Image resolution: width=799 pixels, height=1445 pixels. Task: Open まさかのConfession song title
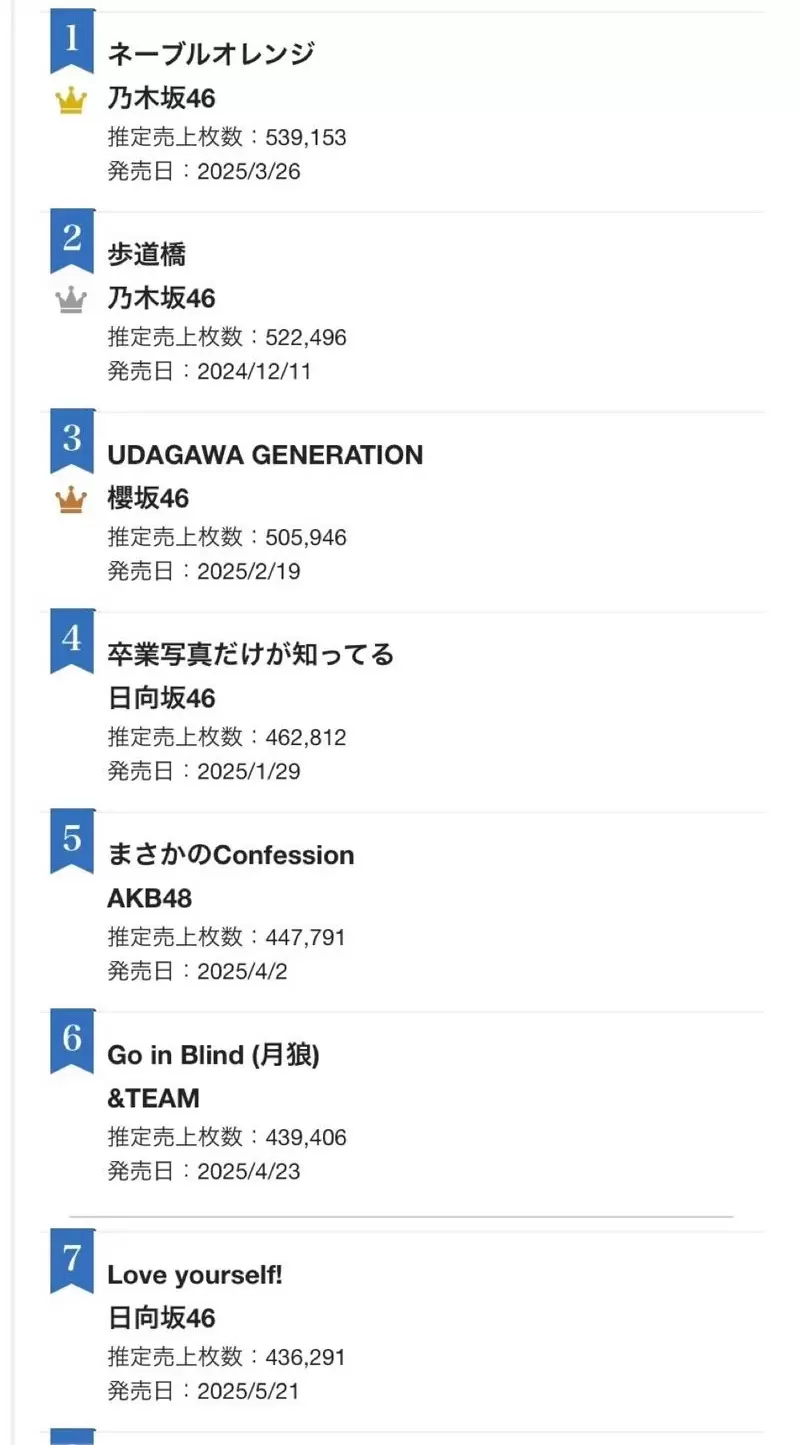tap(231, 855)
